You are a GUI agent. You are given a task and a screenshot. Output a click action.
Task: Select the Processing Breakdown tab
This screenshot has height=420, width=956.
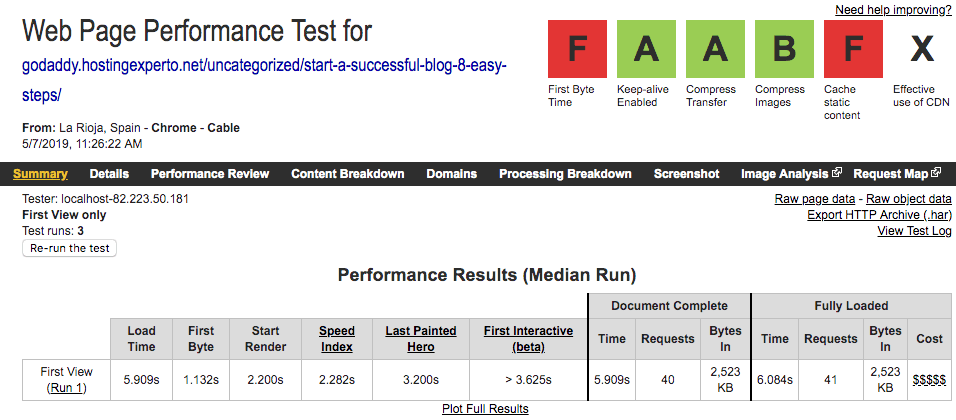coord(565,174)
